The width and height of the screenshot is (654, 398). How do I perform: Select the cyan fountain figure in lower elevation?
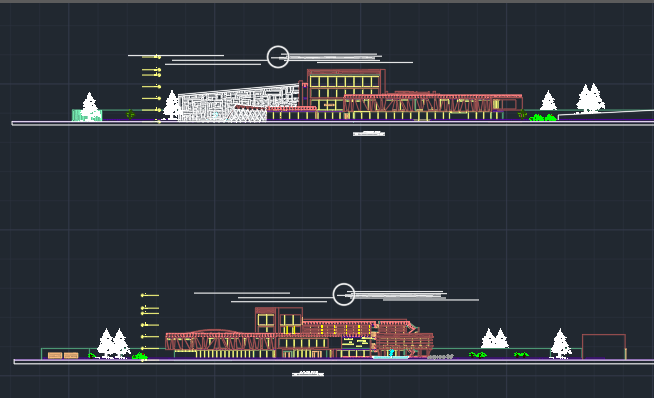[391, 353]
